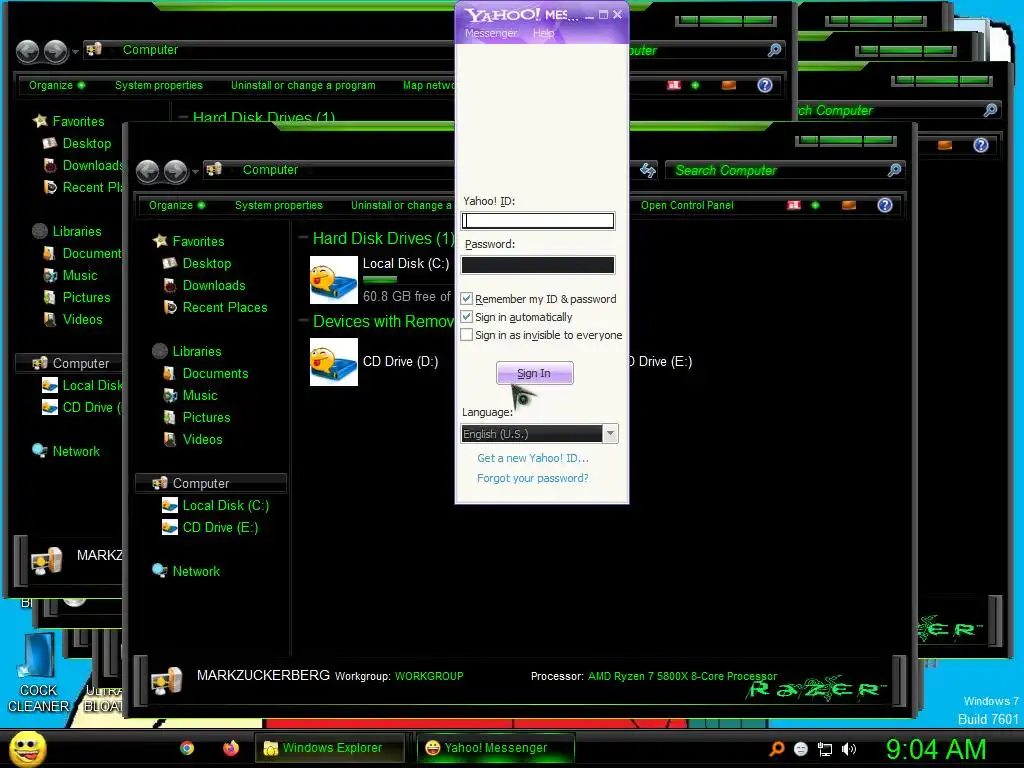Select Computer in front Explorer navigation pane

[210, 483]
